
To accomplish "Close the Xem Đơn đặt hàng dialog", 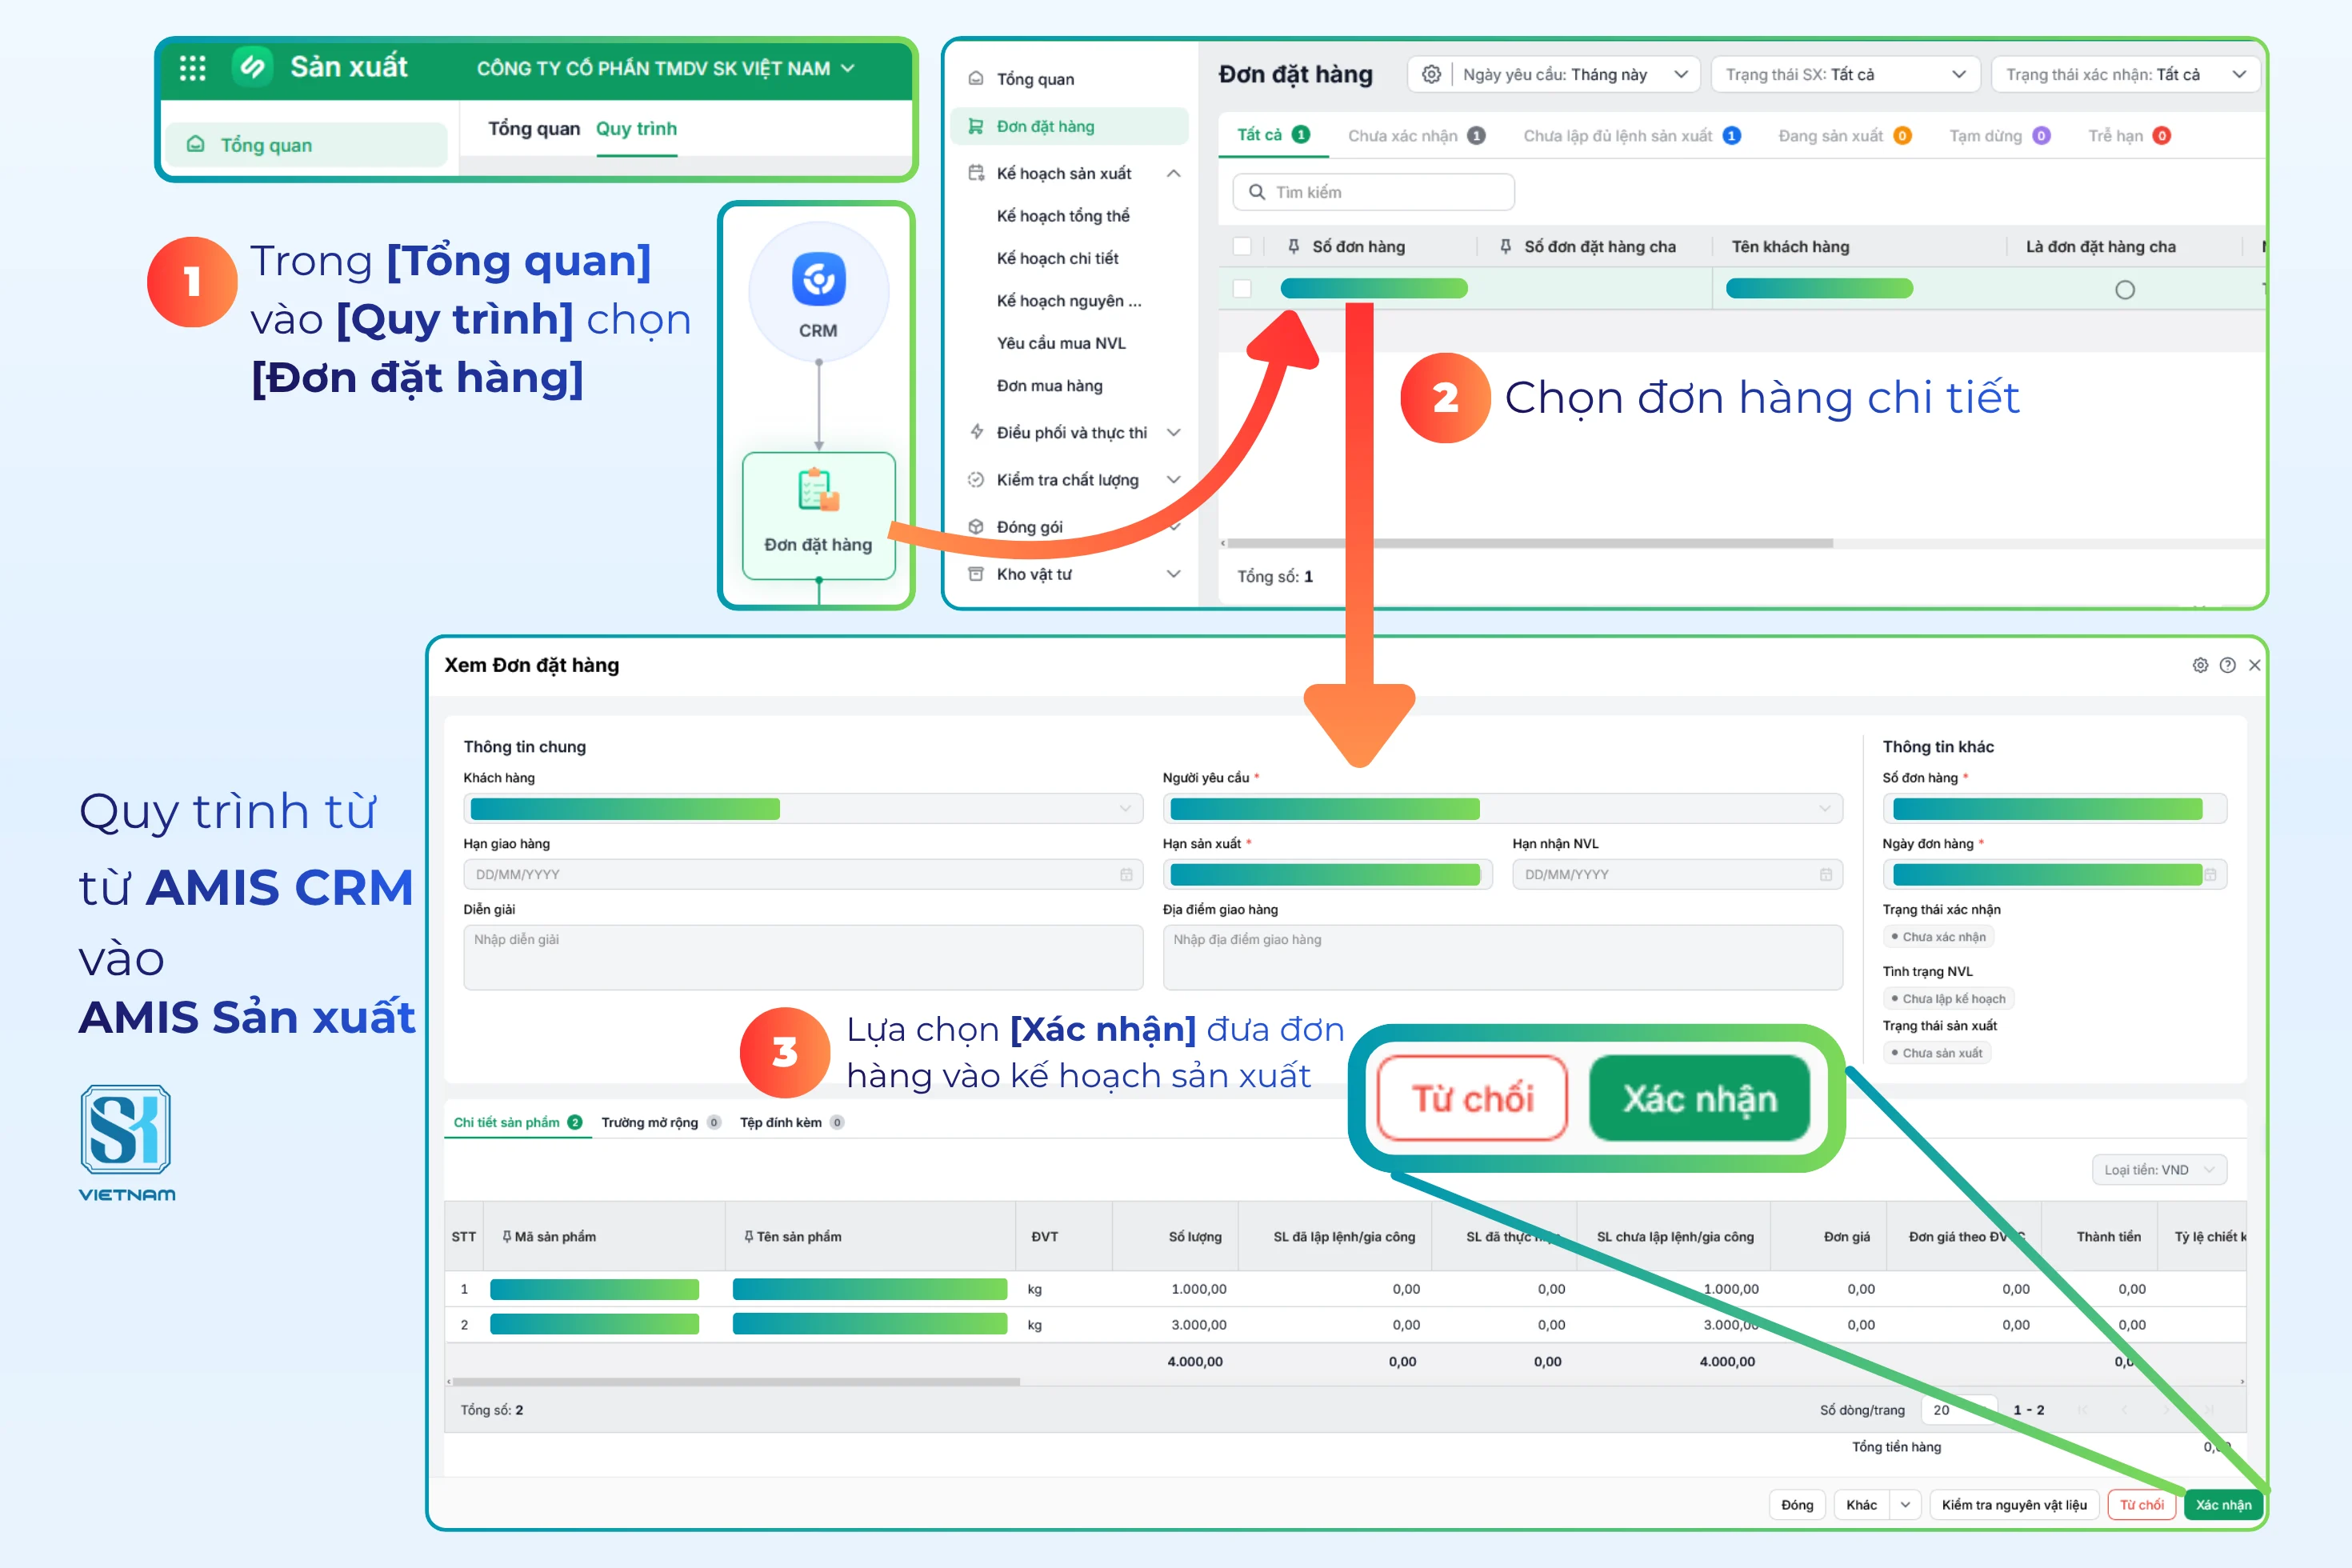I will pyautogui.click(x=2254, y=665).
